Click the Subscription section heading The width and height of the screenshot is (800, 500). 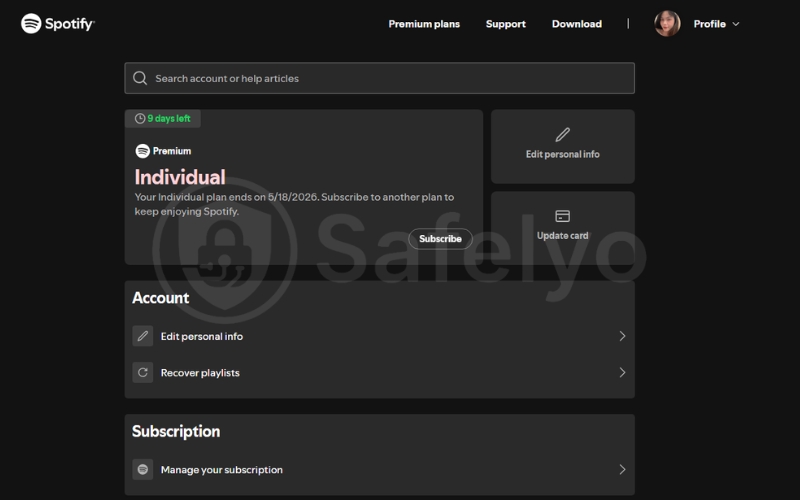point(176,431)
